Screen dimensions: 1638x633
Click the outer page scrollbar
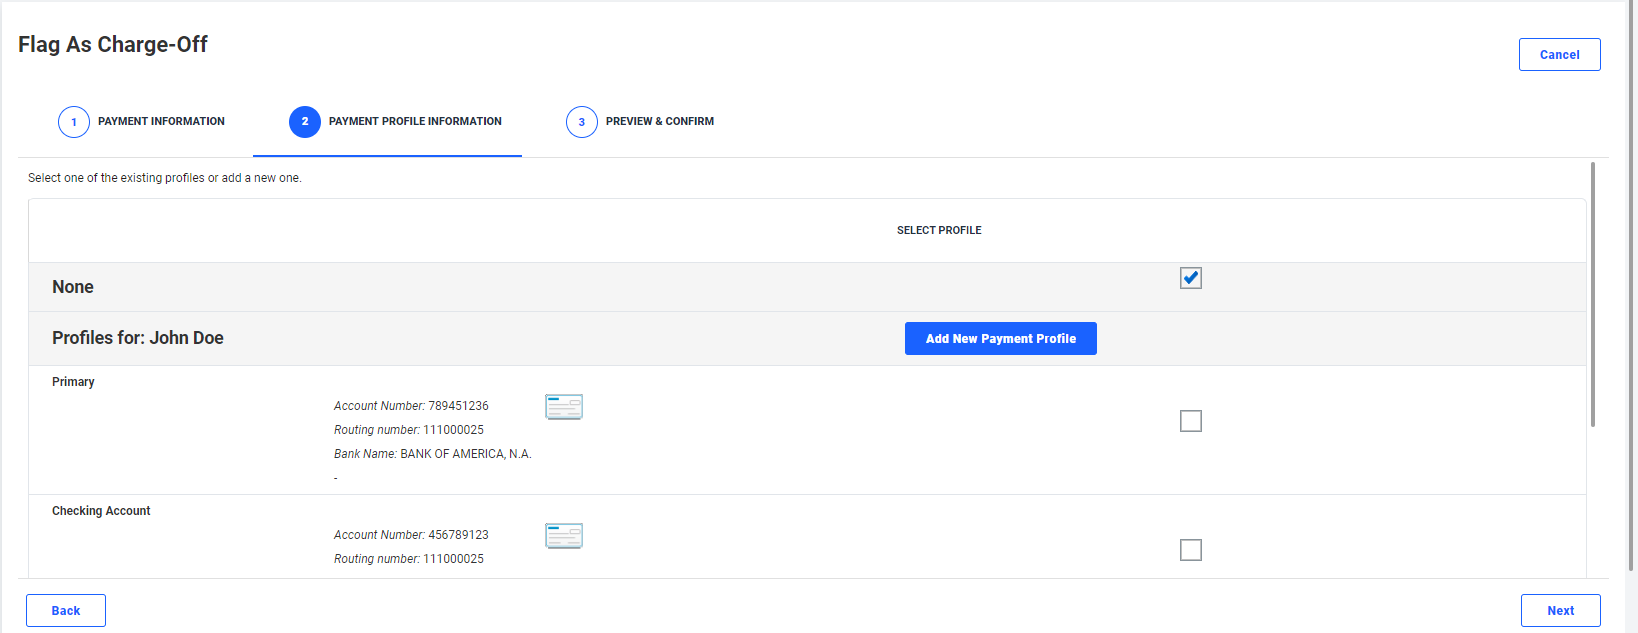tap(1632, 288)
